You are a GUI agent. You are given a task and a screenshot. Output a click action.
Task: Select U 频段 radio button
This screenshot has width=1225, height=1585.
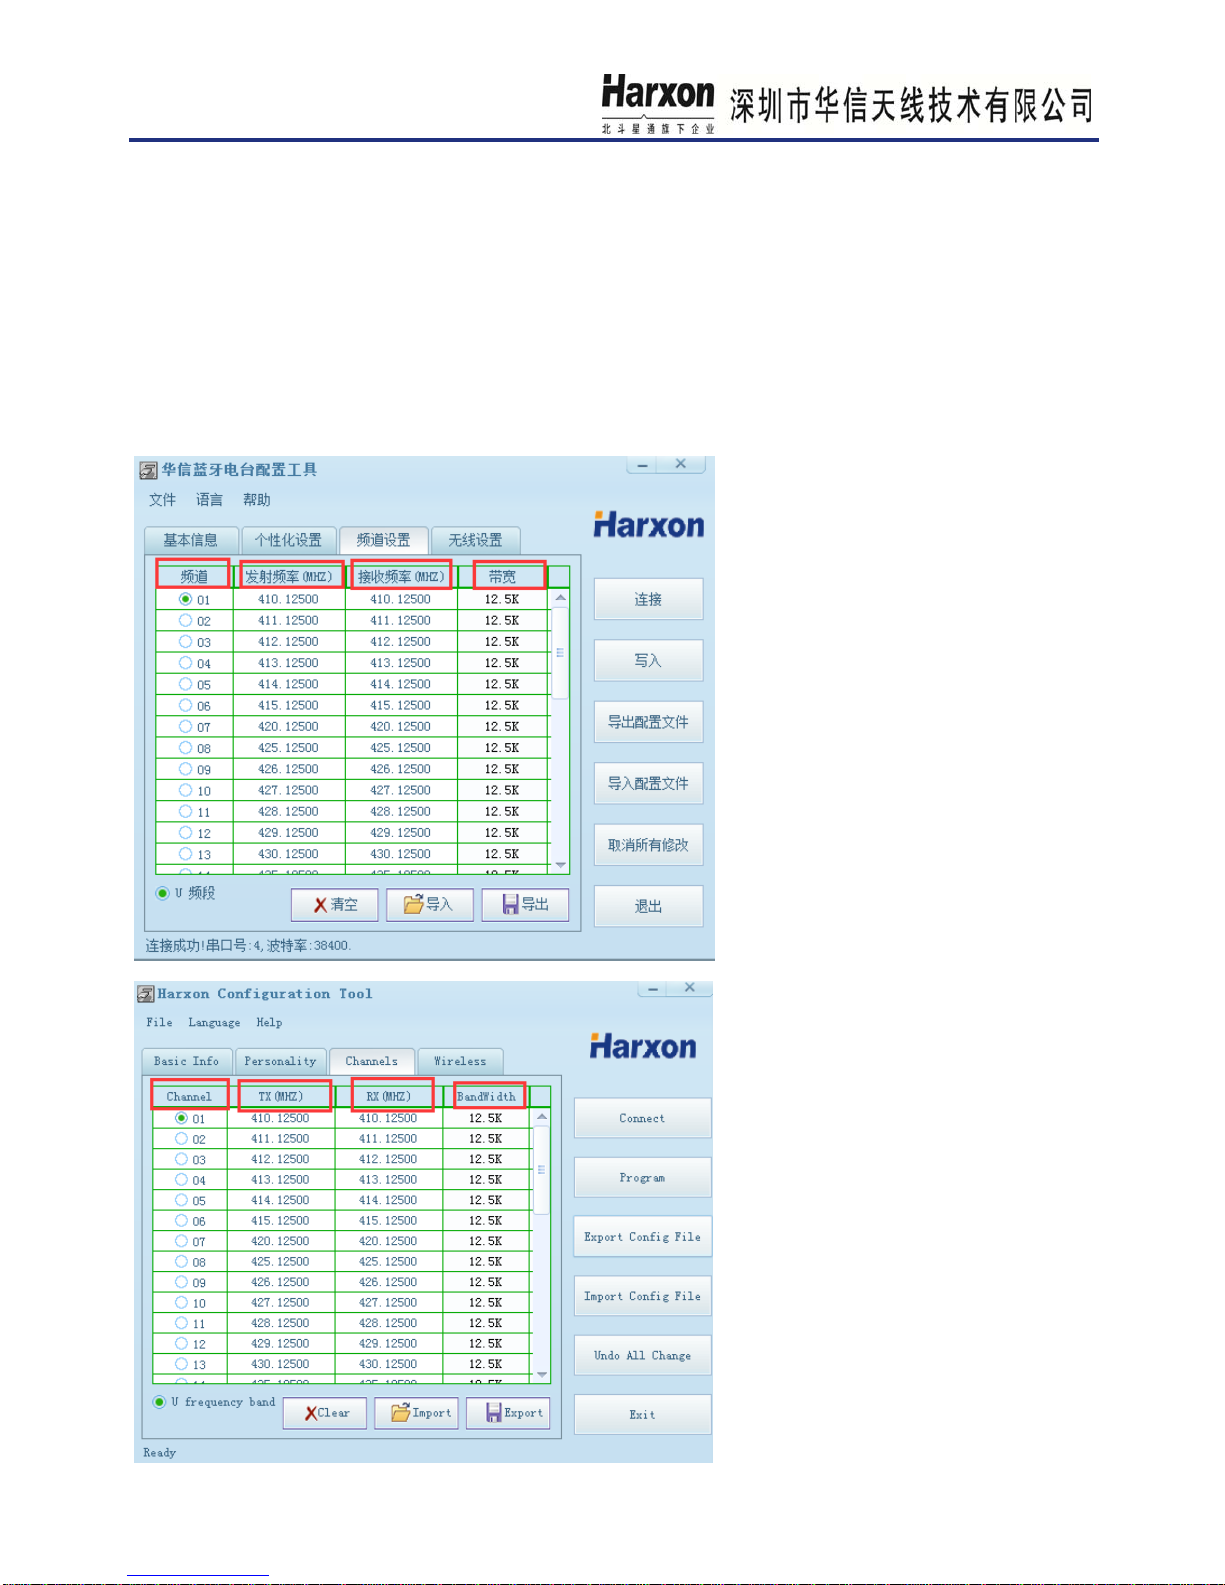click(x=162, y=893)
